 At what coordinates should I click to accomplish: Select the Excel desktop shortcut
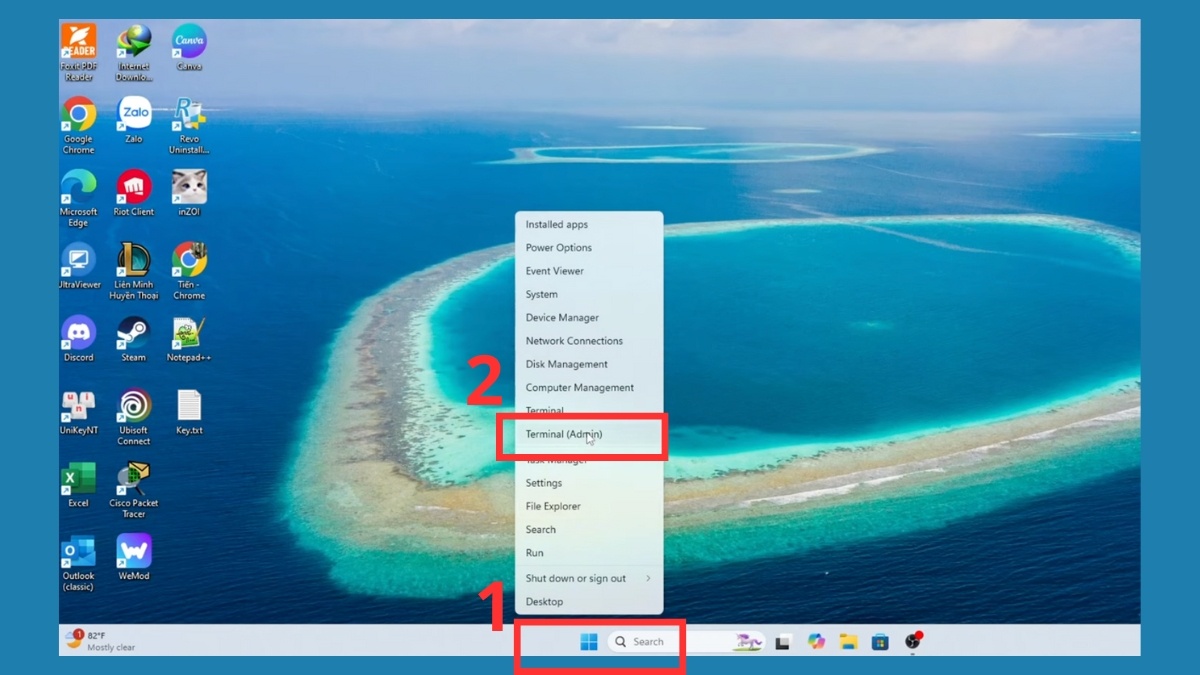pyautogui.click(x=78, y=485)
